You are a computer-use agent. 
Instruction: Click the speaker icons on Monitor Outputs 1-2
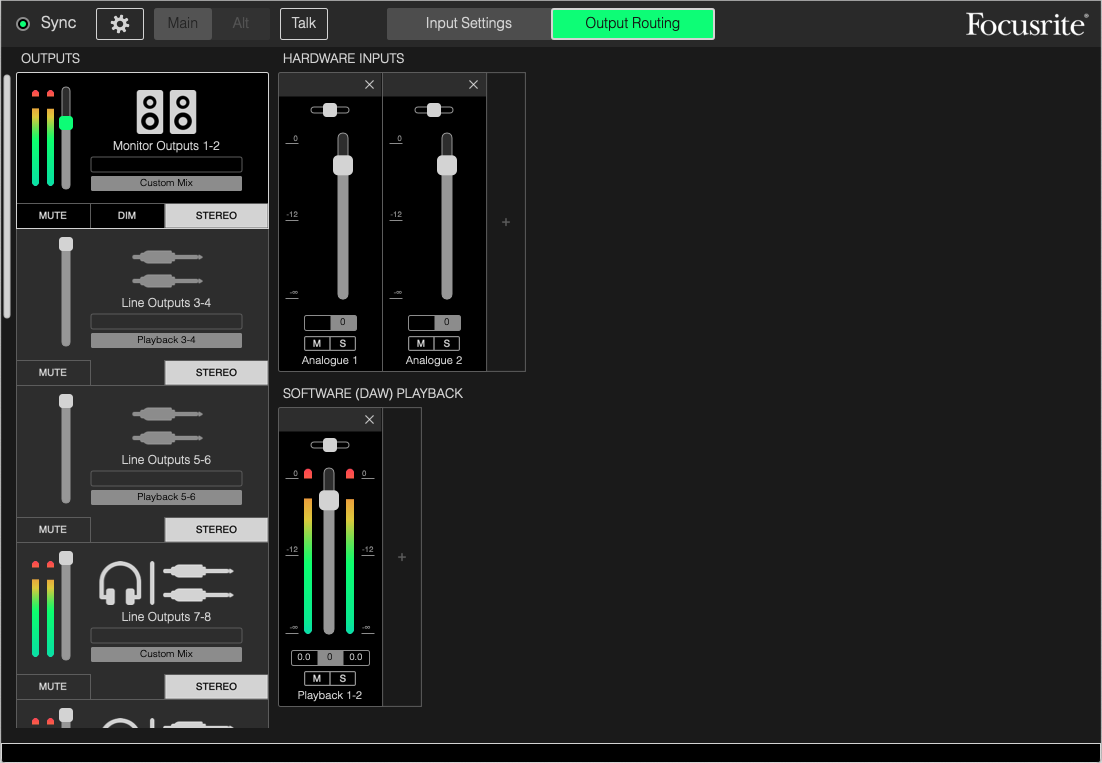(166, 110)
